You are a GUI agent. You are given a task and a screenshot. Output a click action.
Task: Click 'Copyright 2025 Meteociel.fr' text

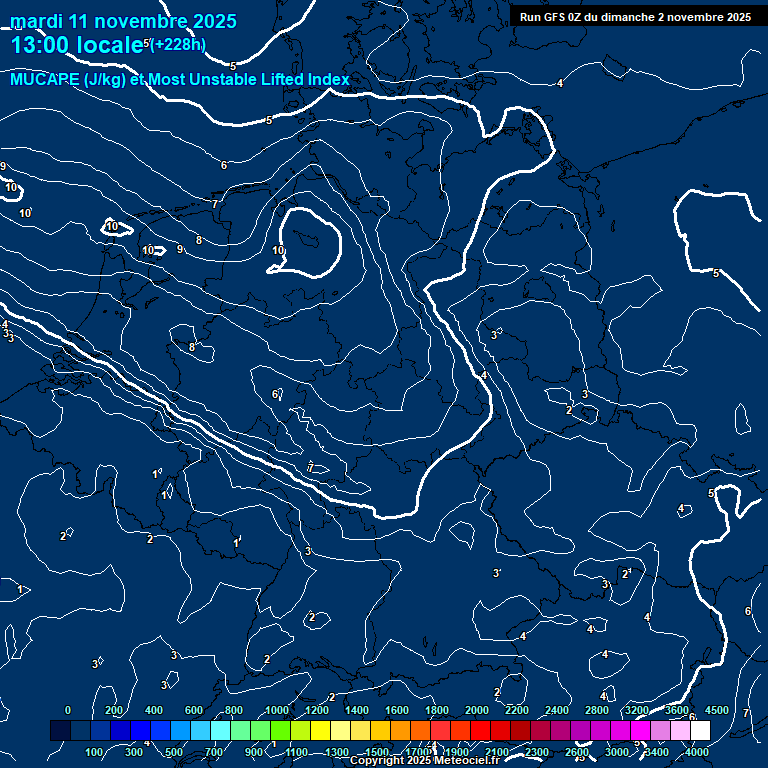pos(425,760)
